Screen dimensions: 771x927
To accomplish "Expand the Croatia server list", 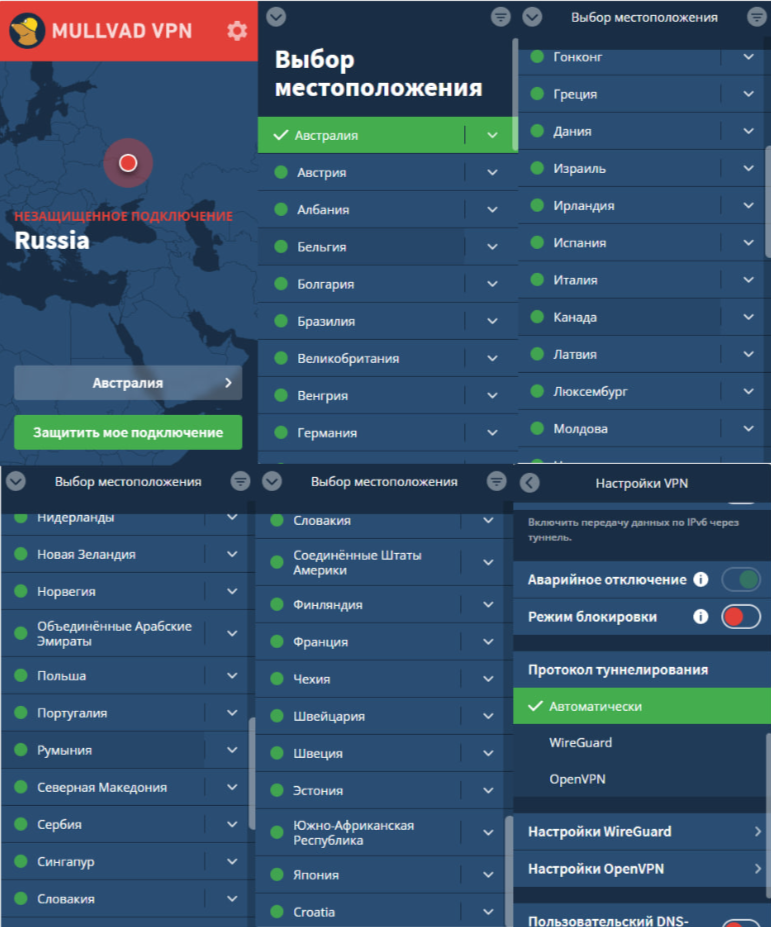I will [x=488, y=912].
